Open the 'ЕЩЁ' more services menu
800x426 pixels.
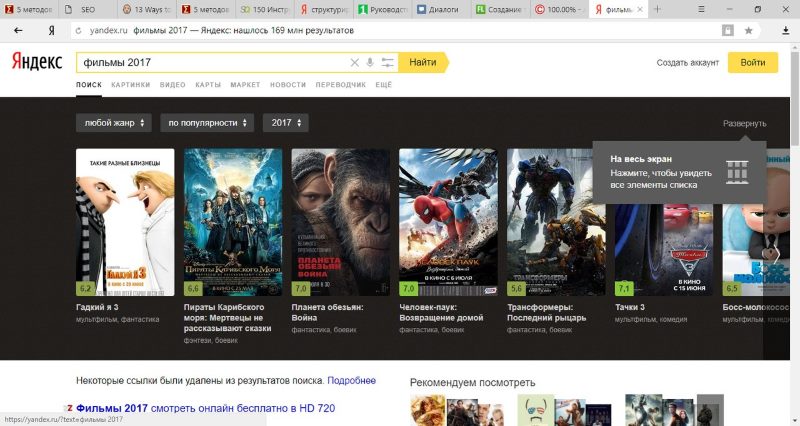coord(384,85)
